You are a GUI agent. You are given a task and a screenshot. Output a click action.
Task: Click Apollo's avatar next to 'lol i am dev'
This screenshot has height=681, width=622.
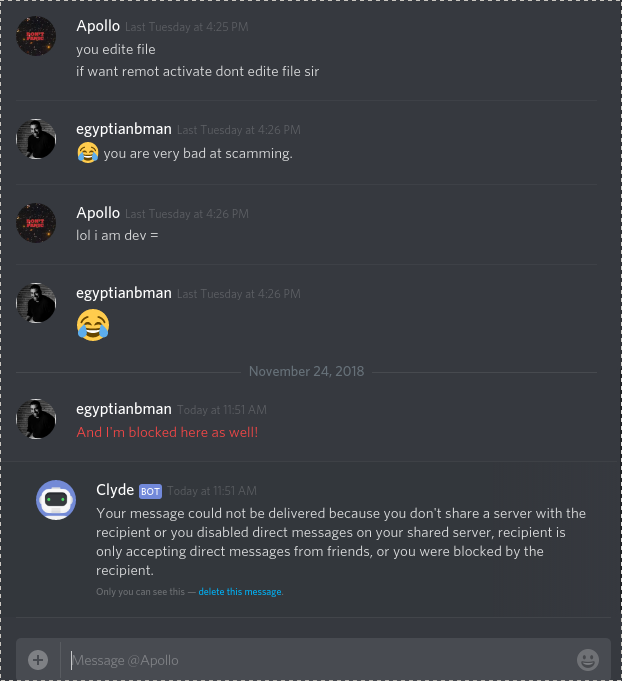point(36,223)
